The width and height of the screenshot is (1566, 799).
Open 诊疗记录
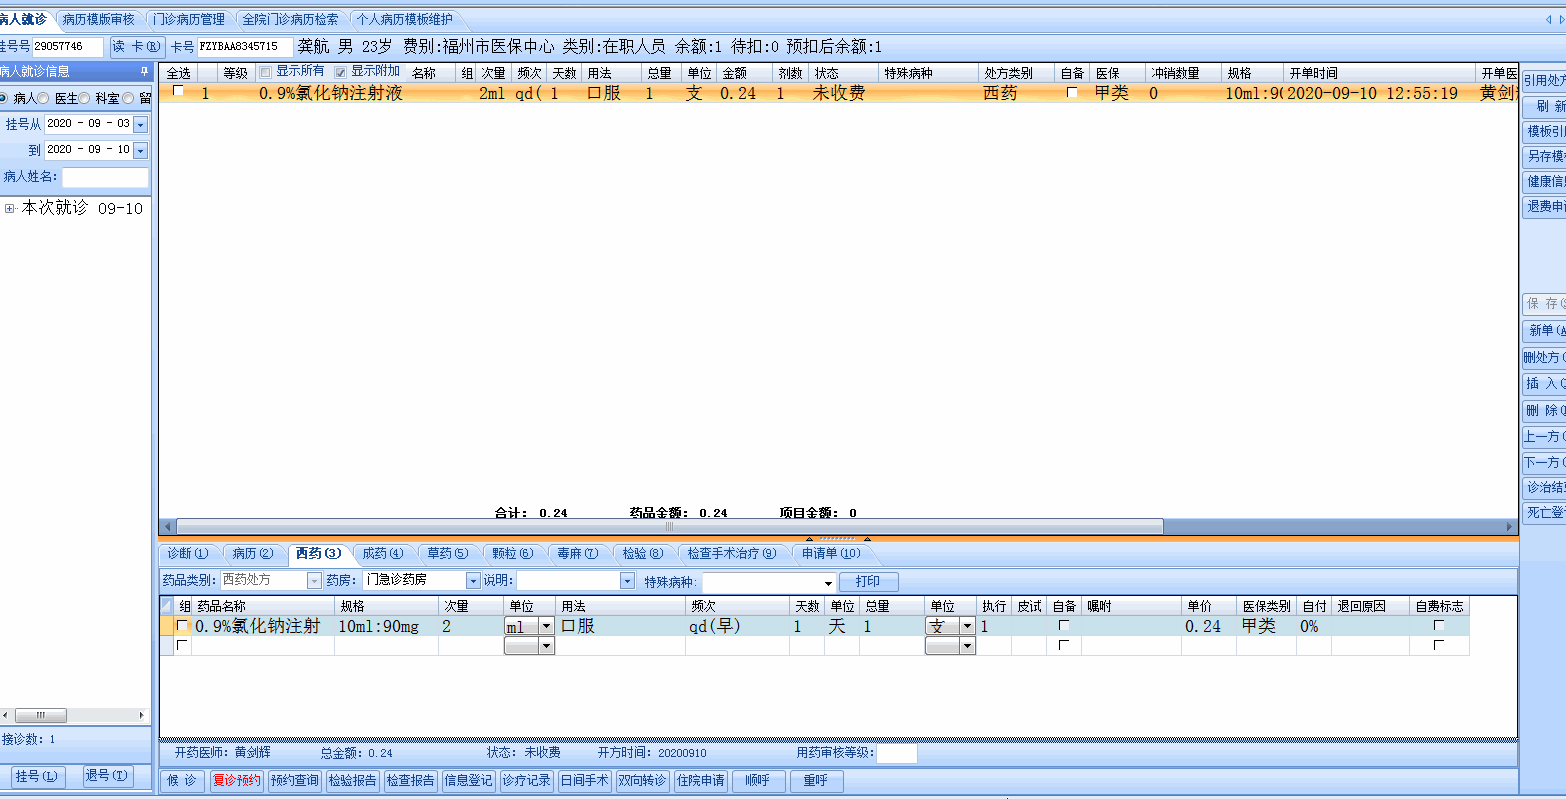(527, 781)
